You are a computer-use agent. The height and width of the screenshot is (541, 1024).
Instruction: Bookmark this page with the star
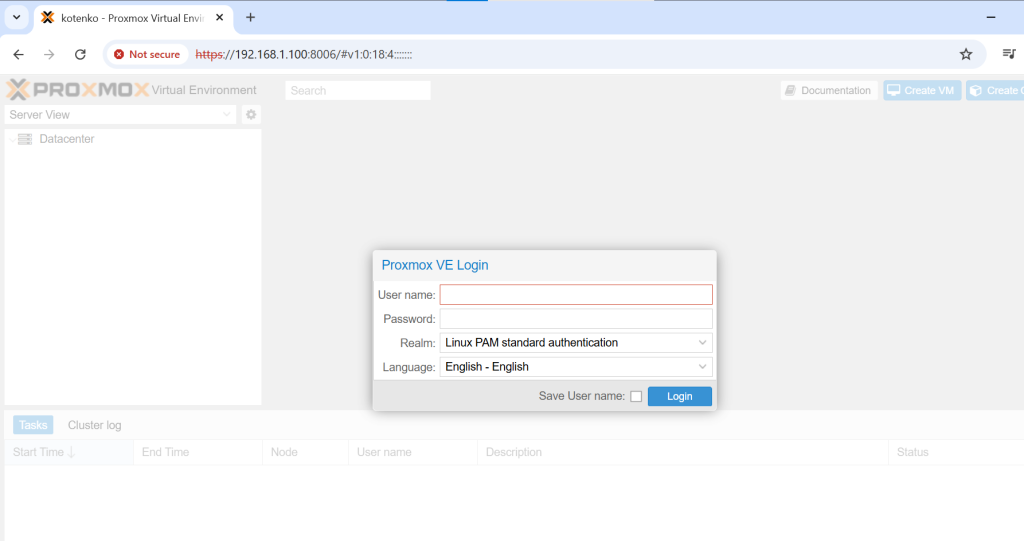pos(966,54)
